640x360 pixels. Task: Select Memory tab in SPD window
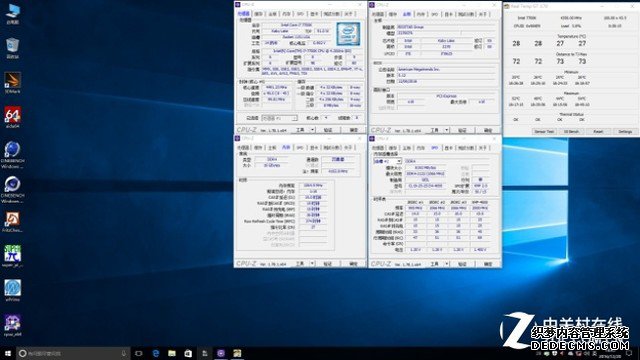[420, 148]
